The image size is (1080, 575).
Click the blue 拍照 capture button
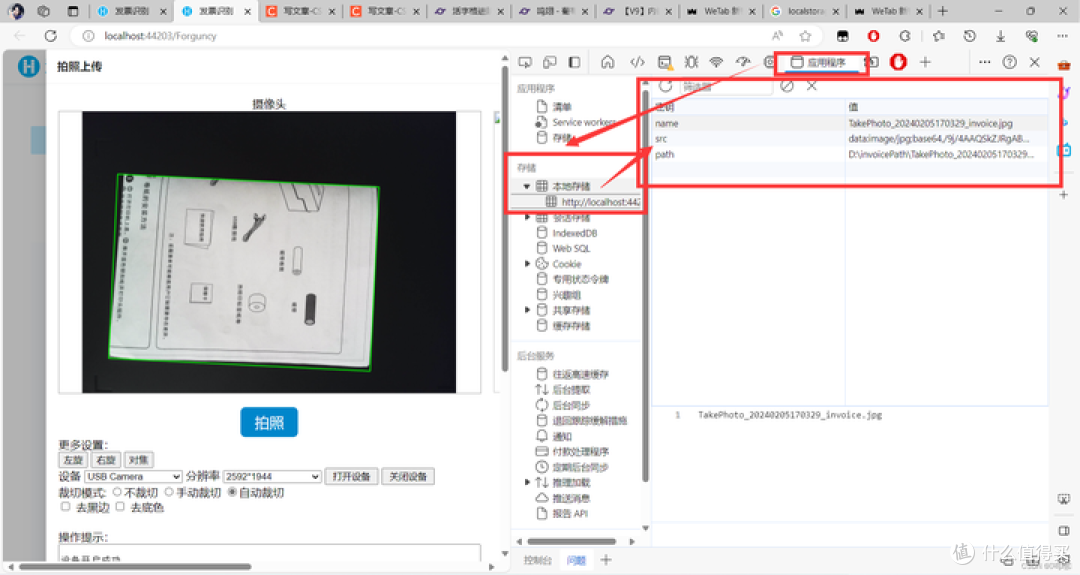click(x=269, y=422)
